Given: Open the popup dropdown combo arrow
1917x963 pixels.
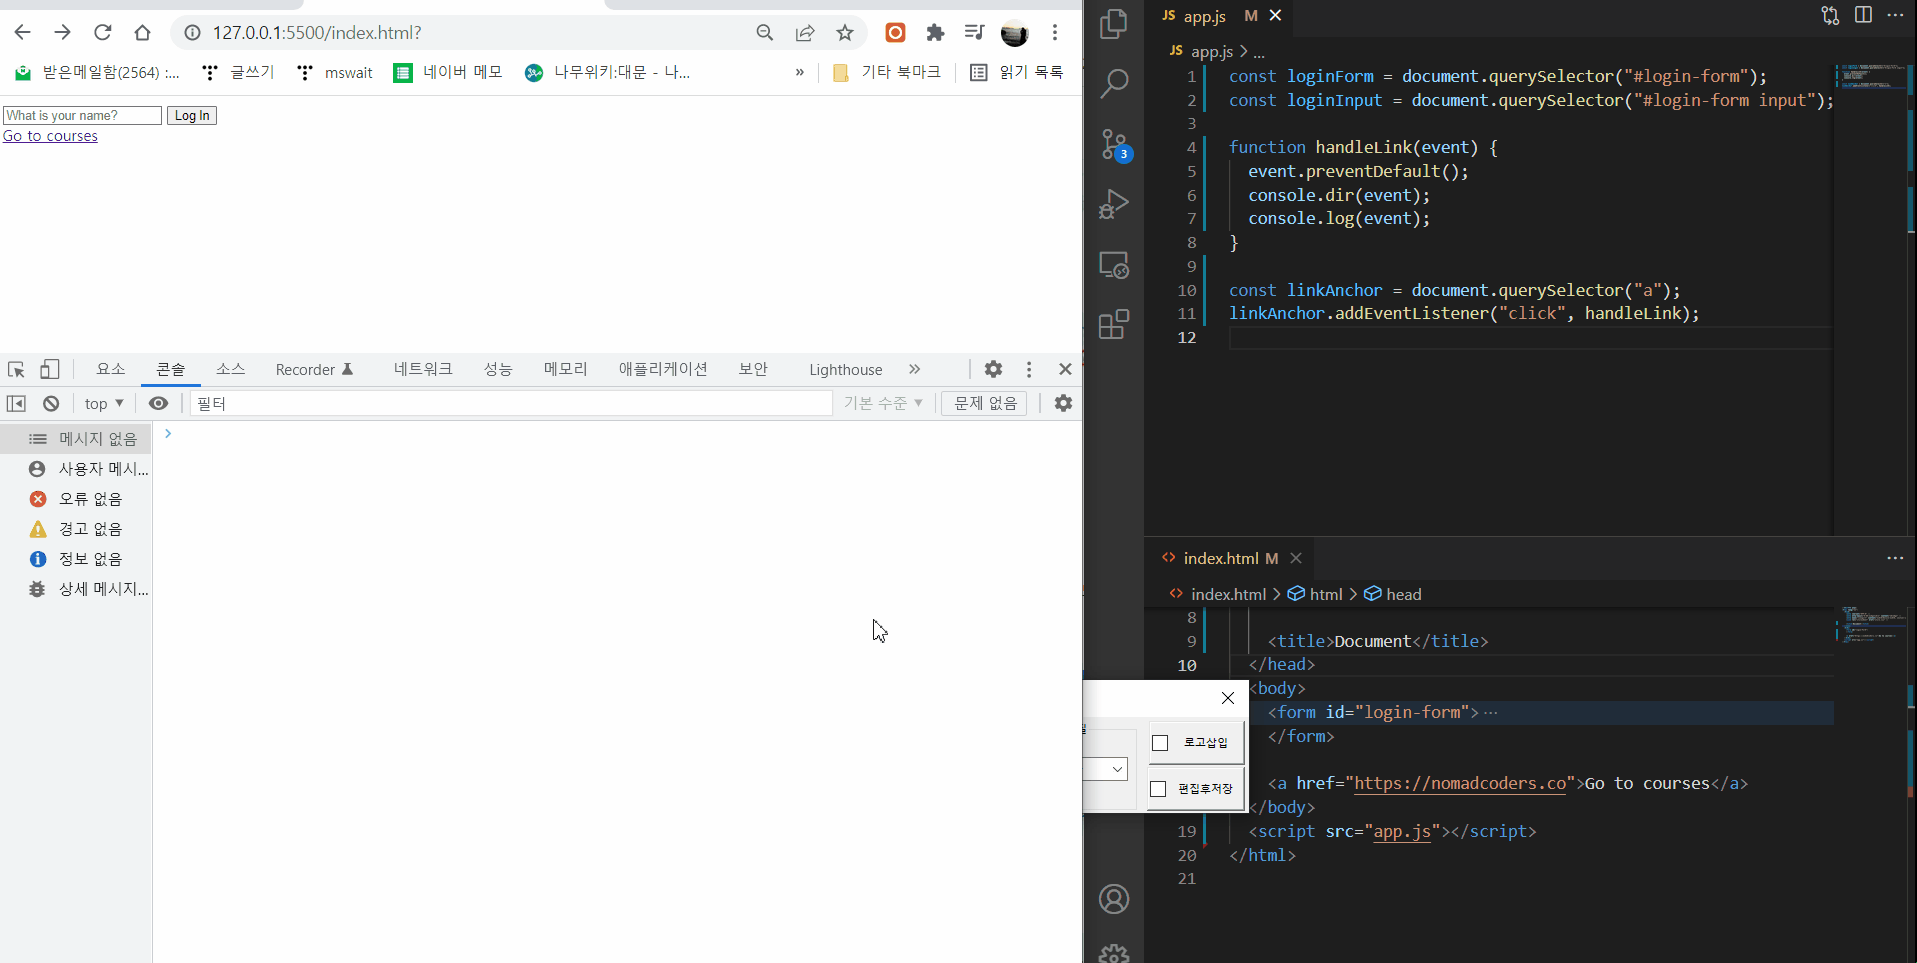Looking at the screenshot, I should coord(1118,769).
